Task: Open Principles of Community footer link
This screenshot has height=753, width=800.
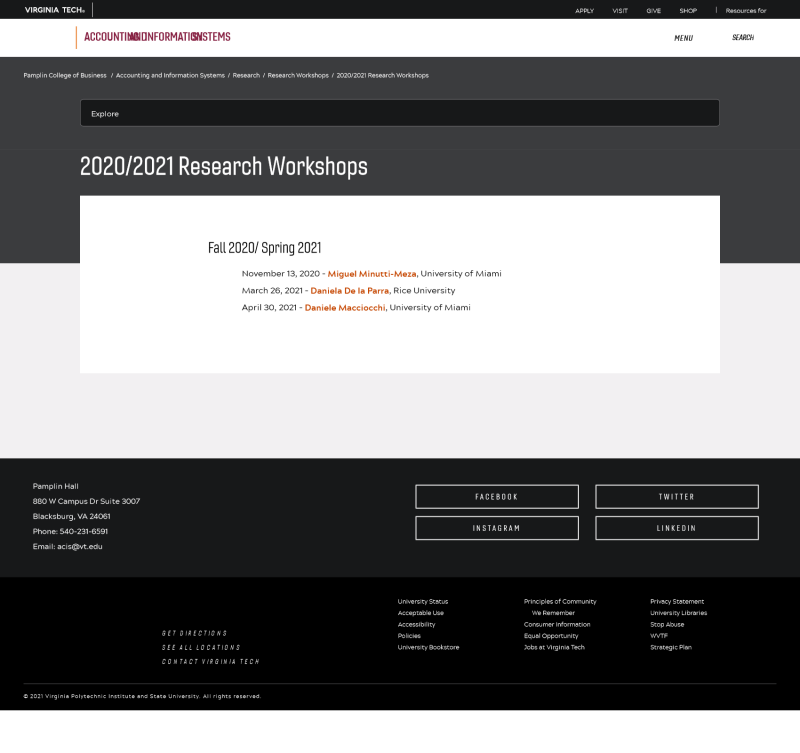Action: click(560, 601)
